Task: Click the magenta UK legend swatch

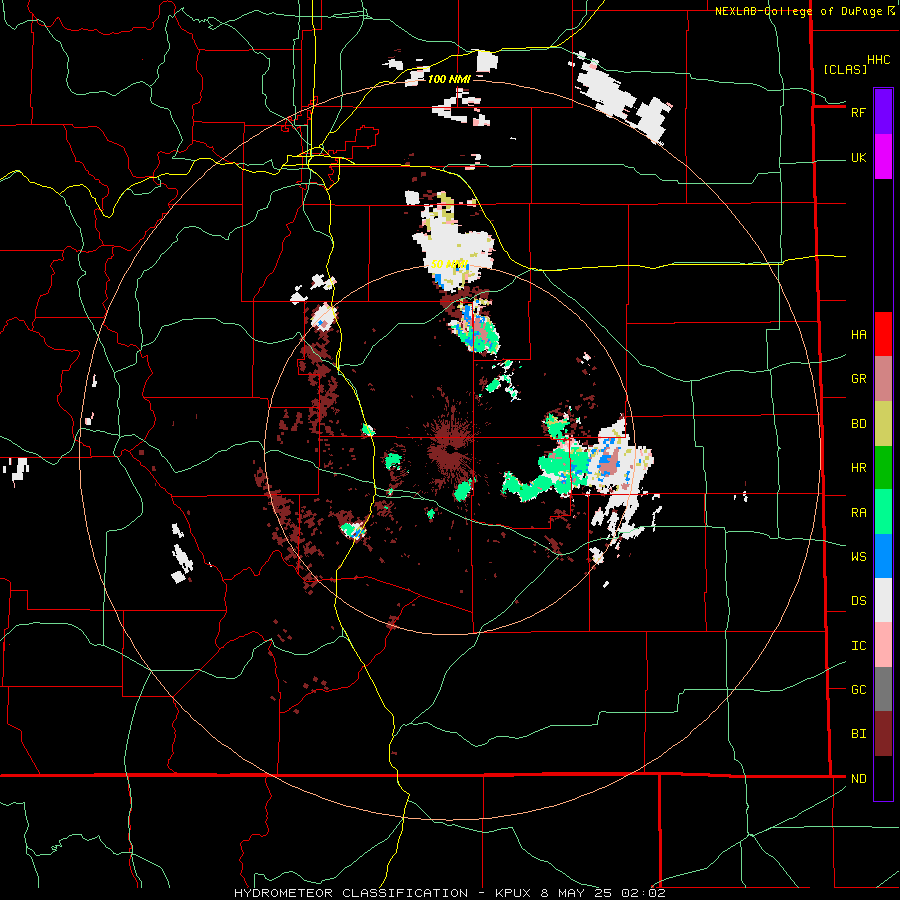Action: [x=883, y=157]
